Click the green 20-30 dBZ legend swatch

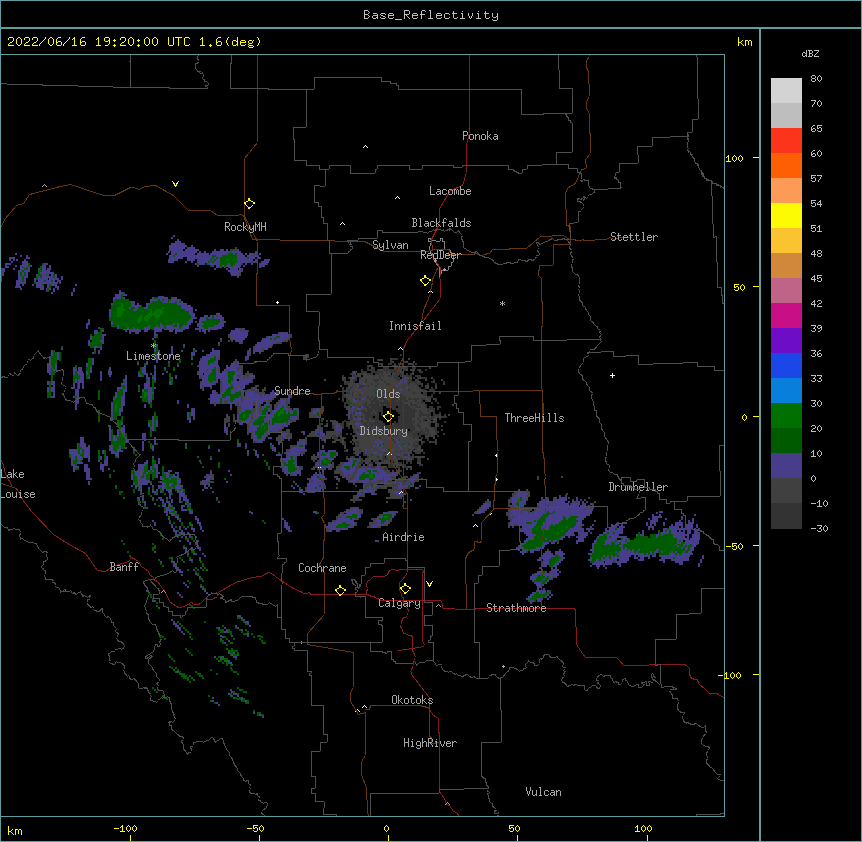pos(786,416)
